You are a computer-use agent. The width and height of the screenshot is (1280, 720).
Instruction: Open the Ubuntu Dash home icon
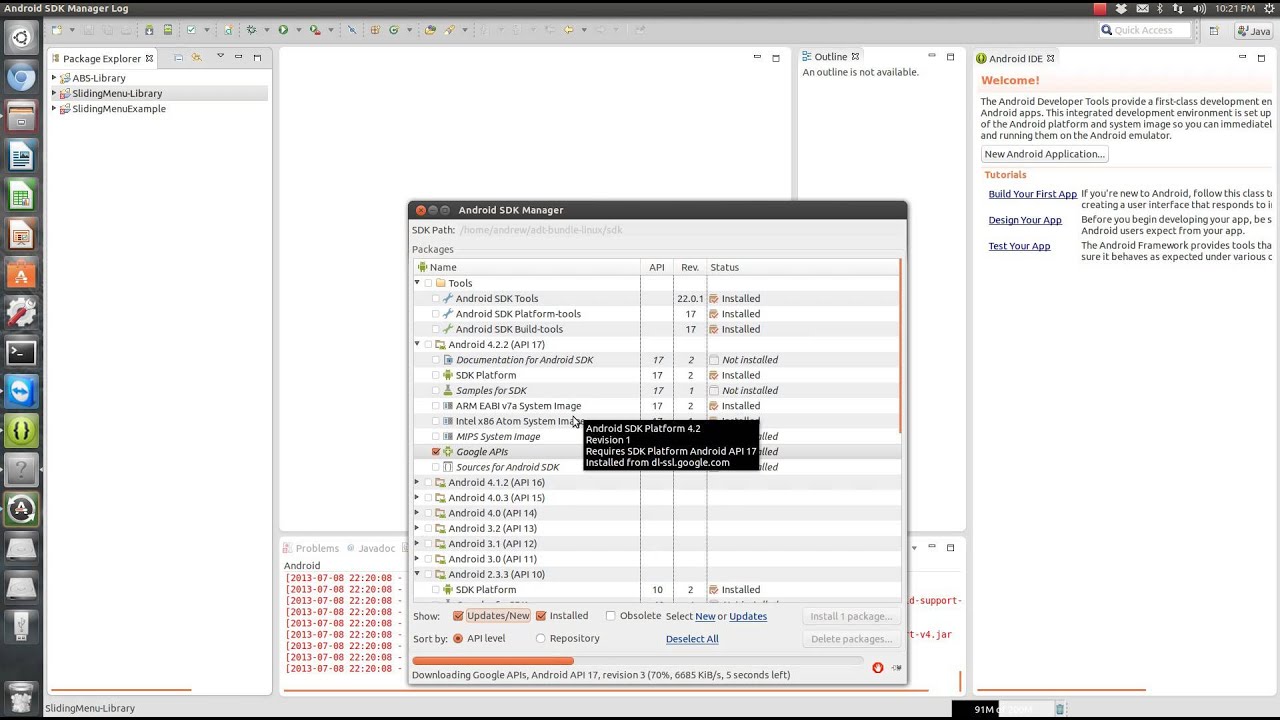pos(21,39)
